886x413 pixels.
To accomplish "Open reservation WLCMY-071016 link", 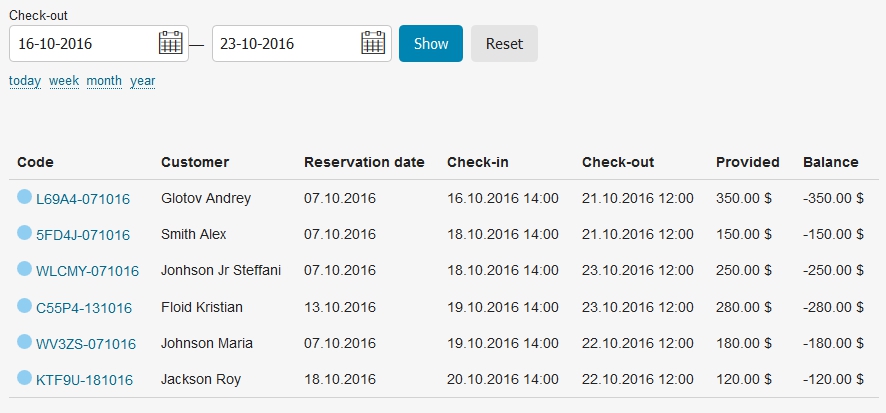I will point(88,271).
